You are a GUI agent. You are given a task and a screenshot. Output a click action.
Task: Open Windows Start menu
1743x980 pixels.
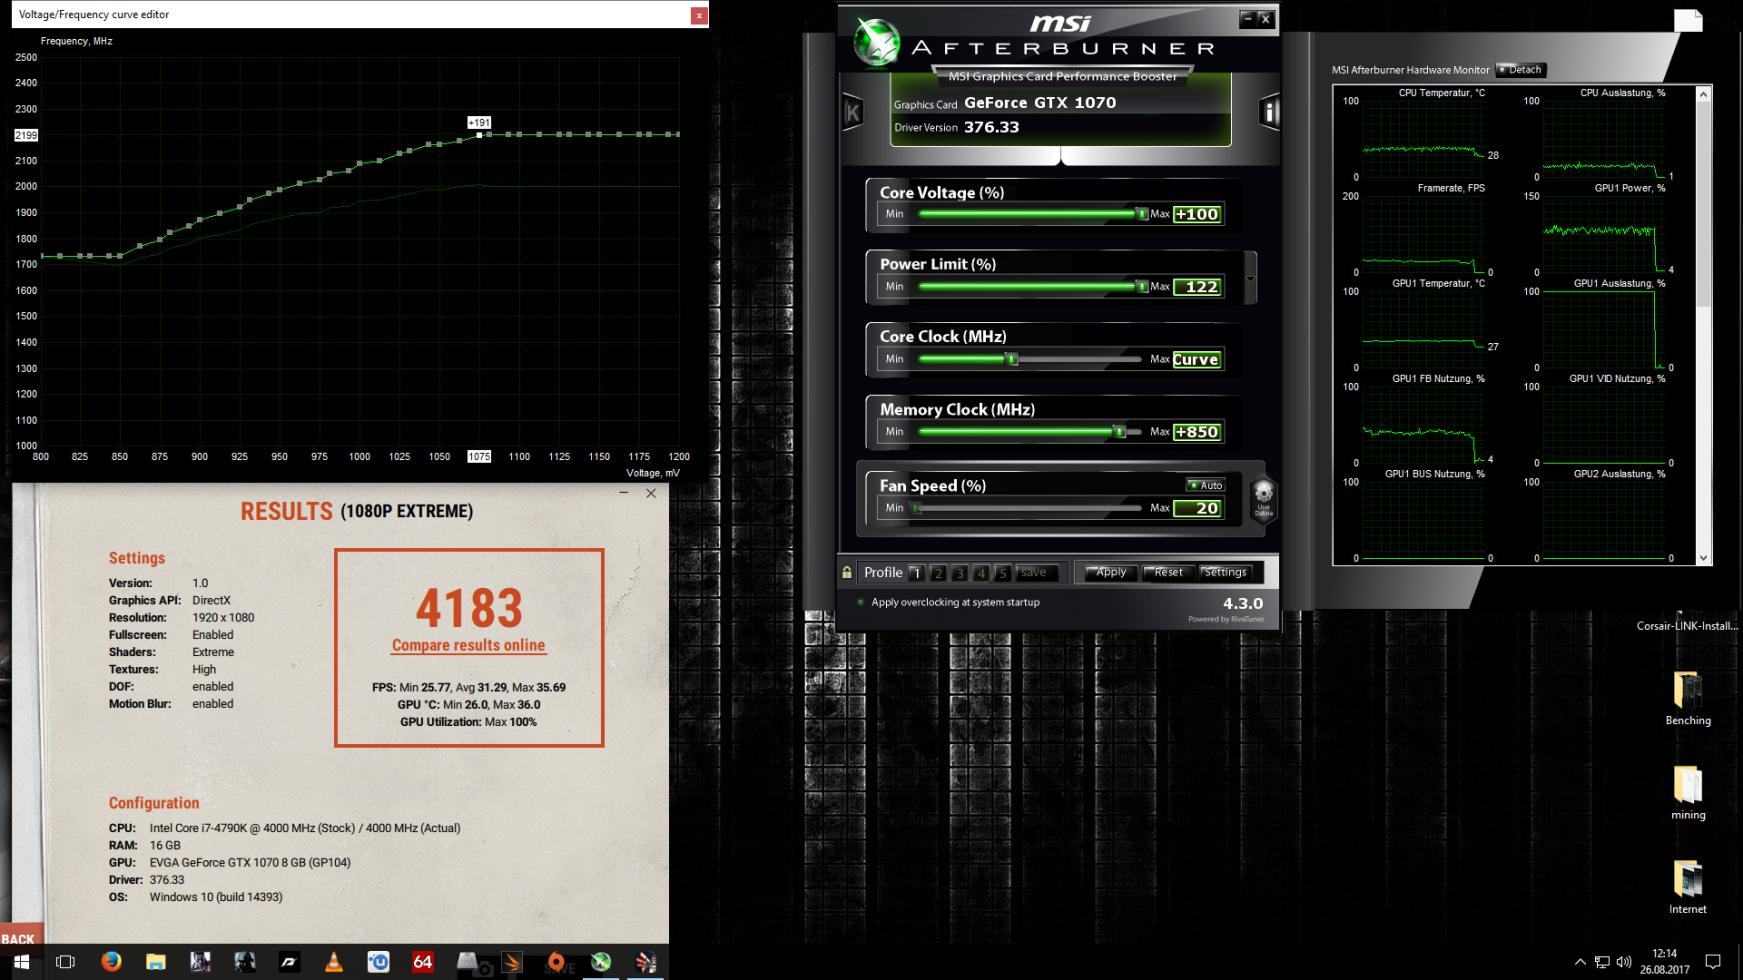pos(21,962)
